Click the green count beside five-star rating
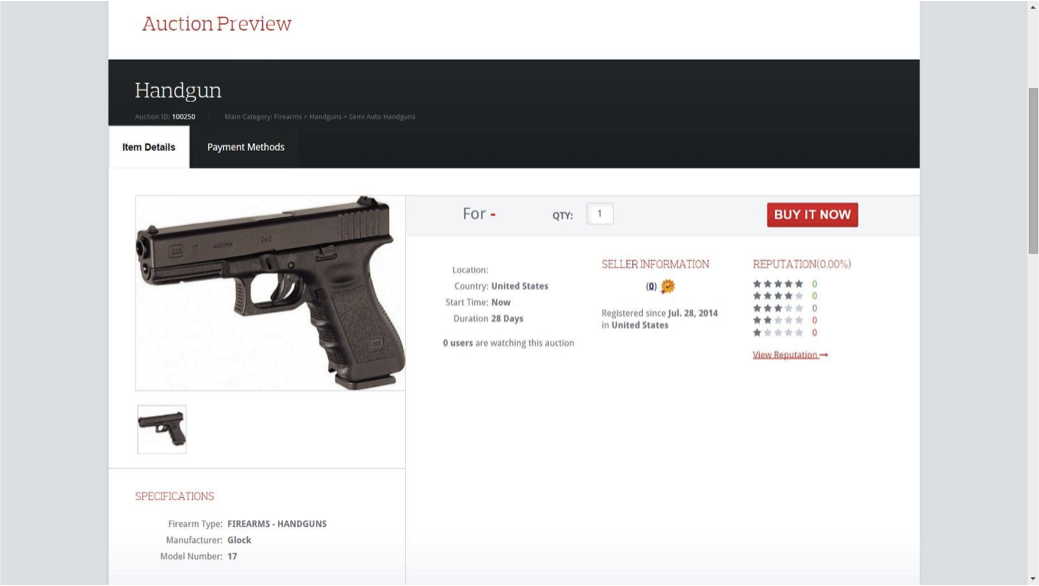Image resolution: width=1039 pixels, height=586 pixels. (814, 284)
